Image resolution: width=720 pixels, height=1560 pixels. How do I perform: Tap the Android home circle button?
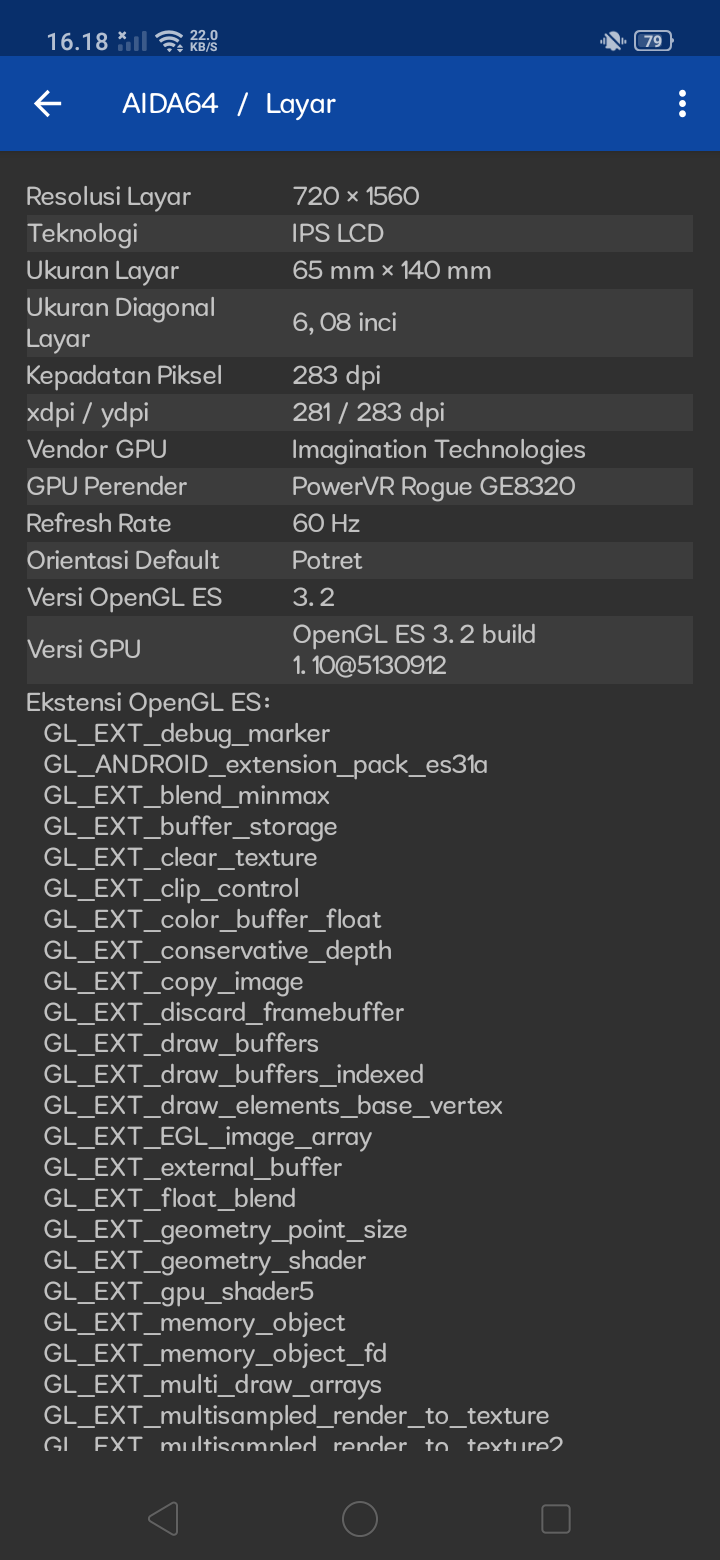360,1519
